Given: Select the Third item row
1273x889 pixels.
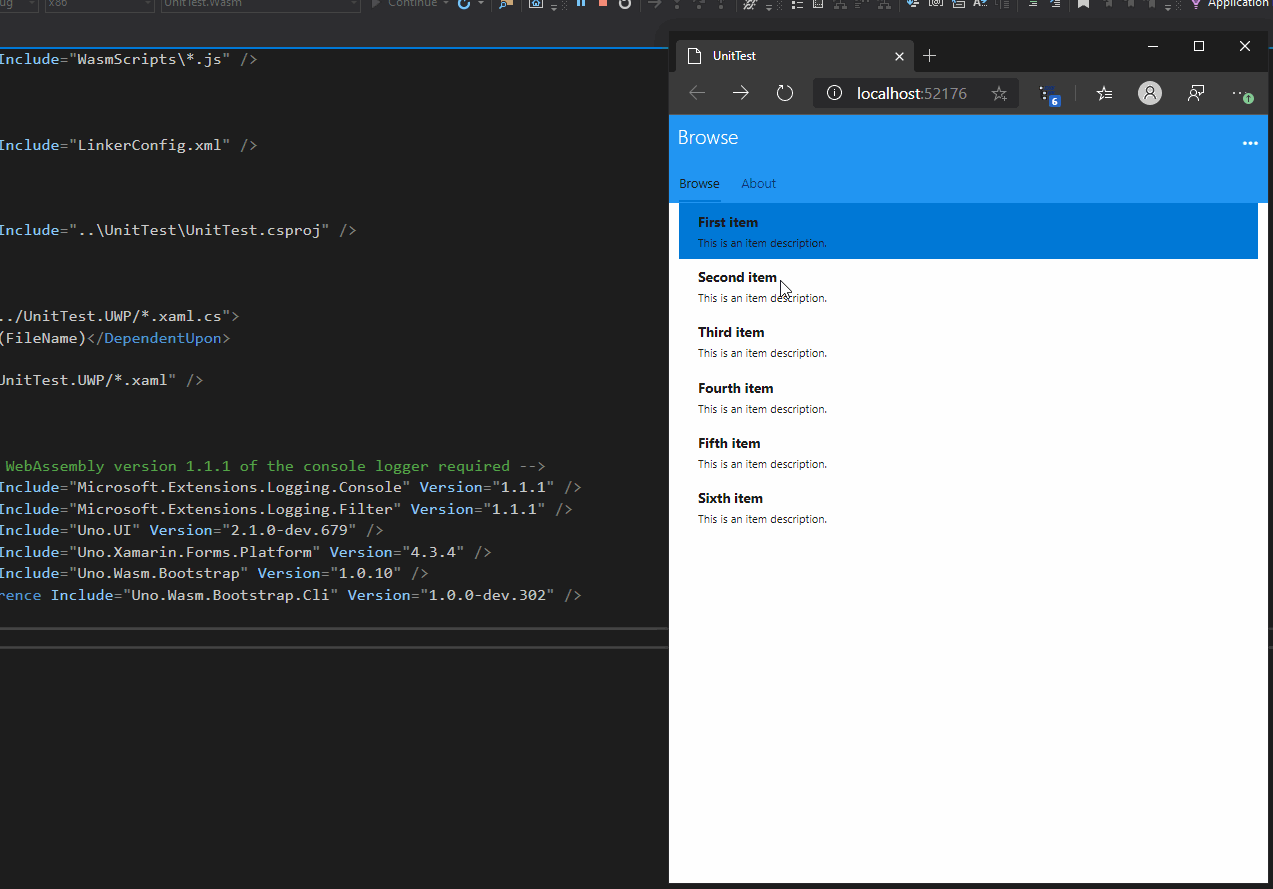Looking at the screenshot, I should (968, 342).
